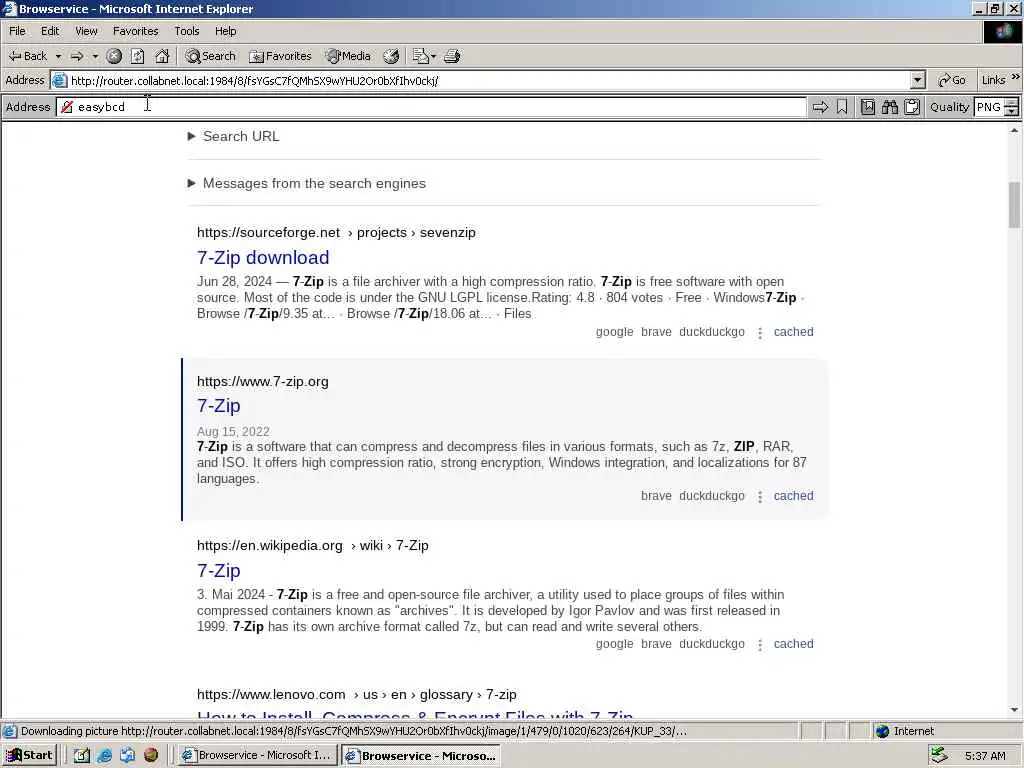Increase quality with the up stepper arrow
The width and height of the screenshot is (1024, 768).
click(1012, 103)
